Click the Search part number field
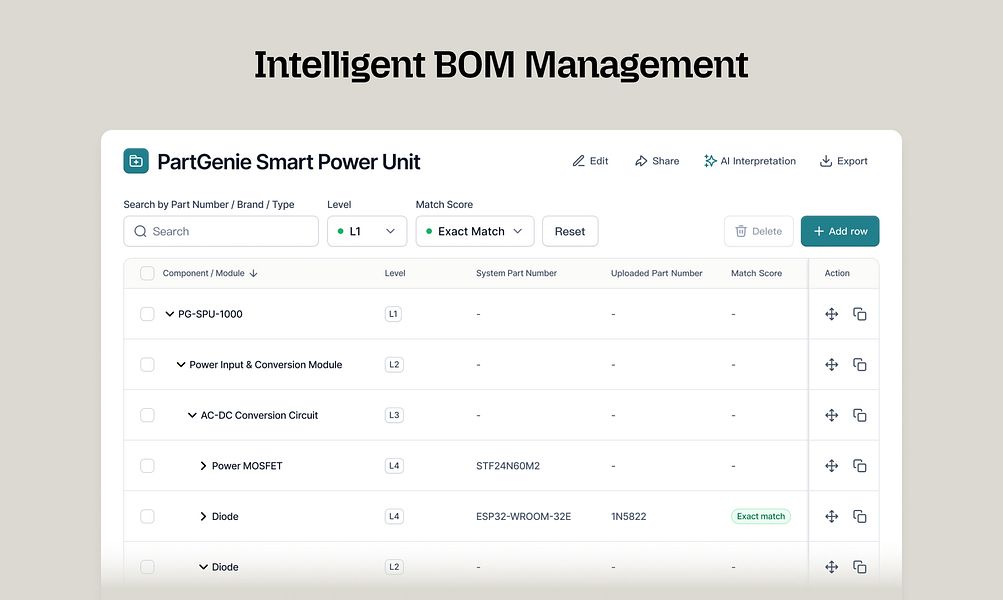 point(221,231)
